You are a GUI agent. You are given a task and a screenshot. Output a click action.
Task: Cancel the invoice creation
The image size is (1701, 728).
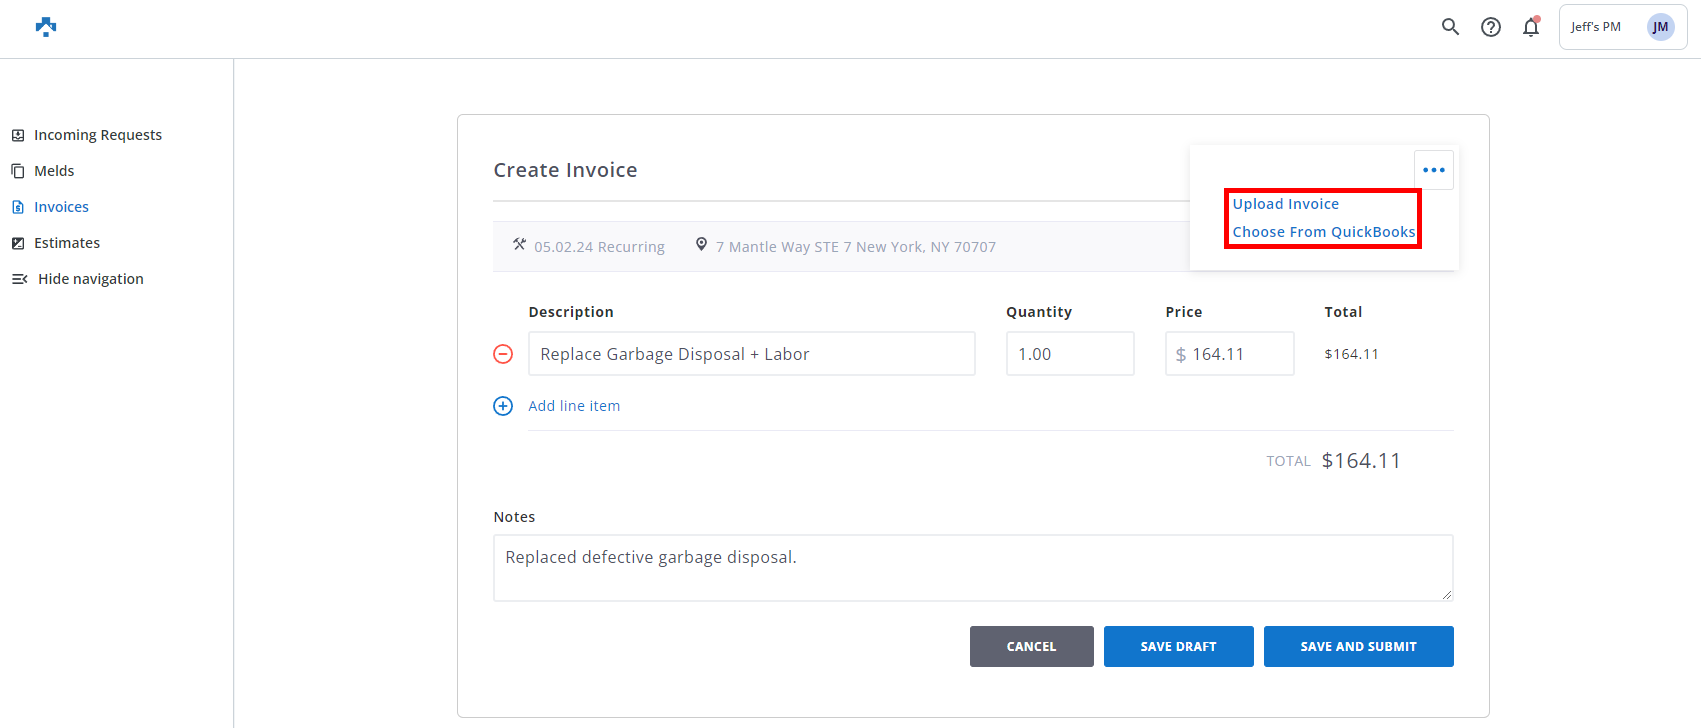[x=1031, y=647]
